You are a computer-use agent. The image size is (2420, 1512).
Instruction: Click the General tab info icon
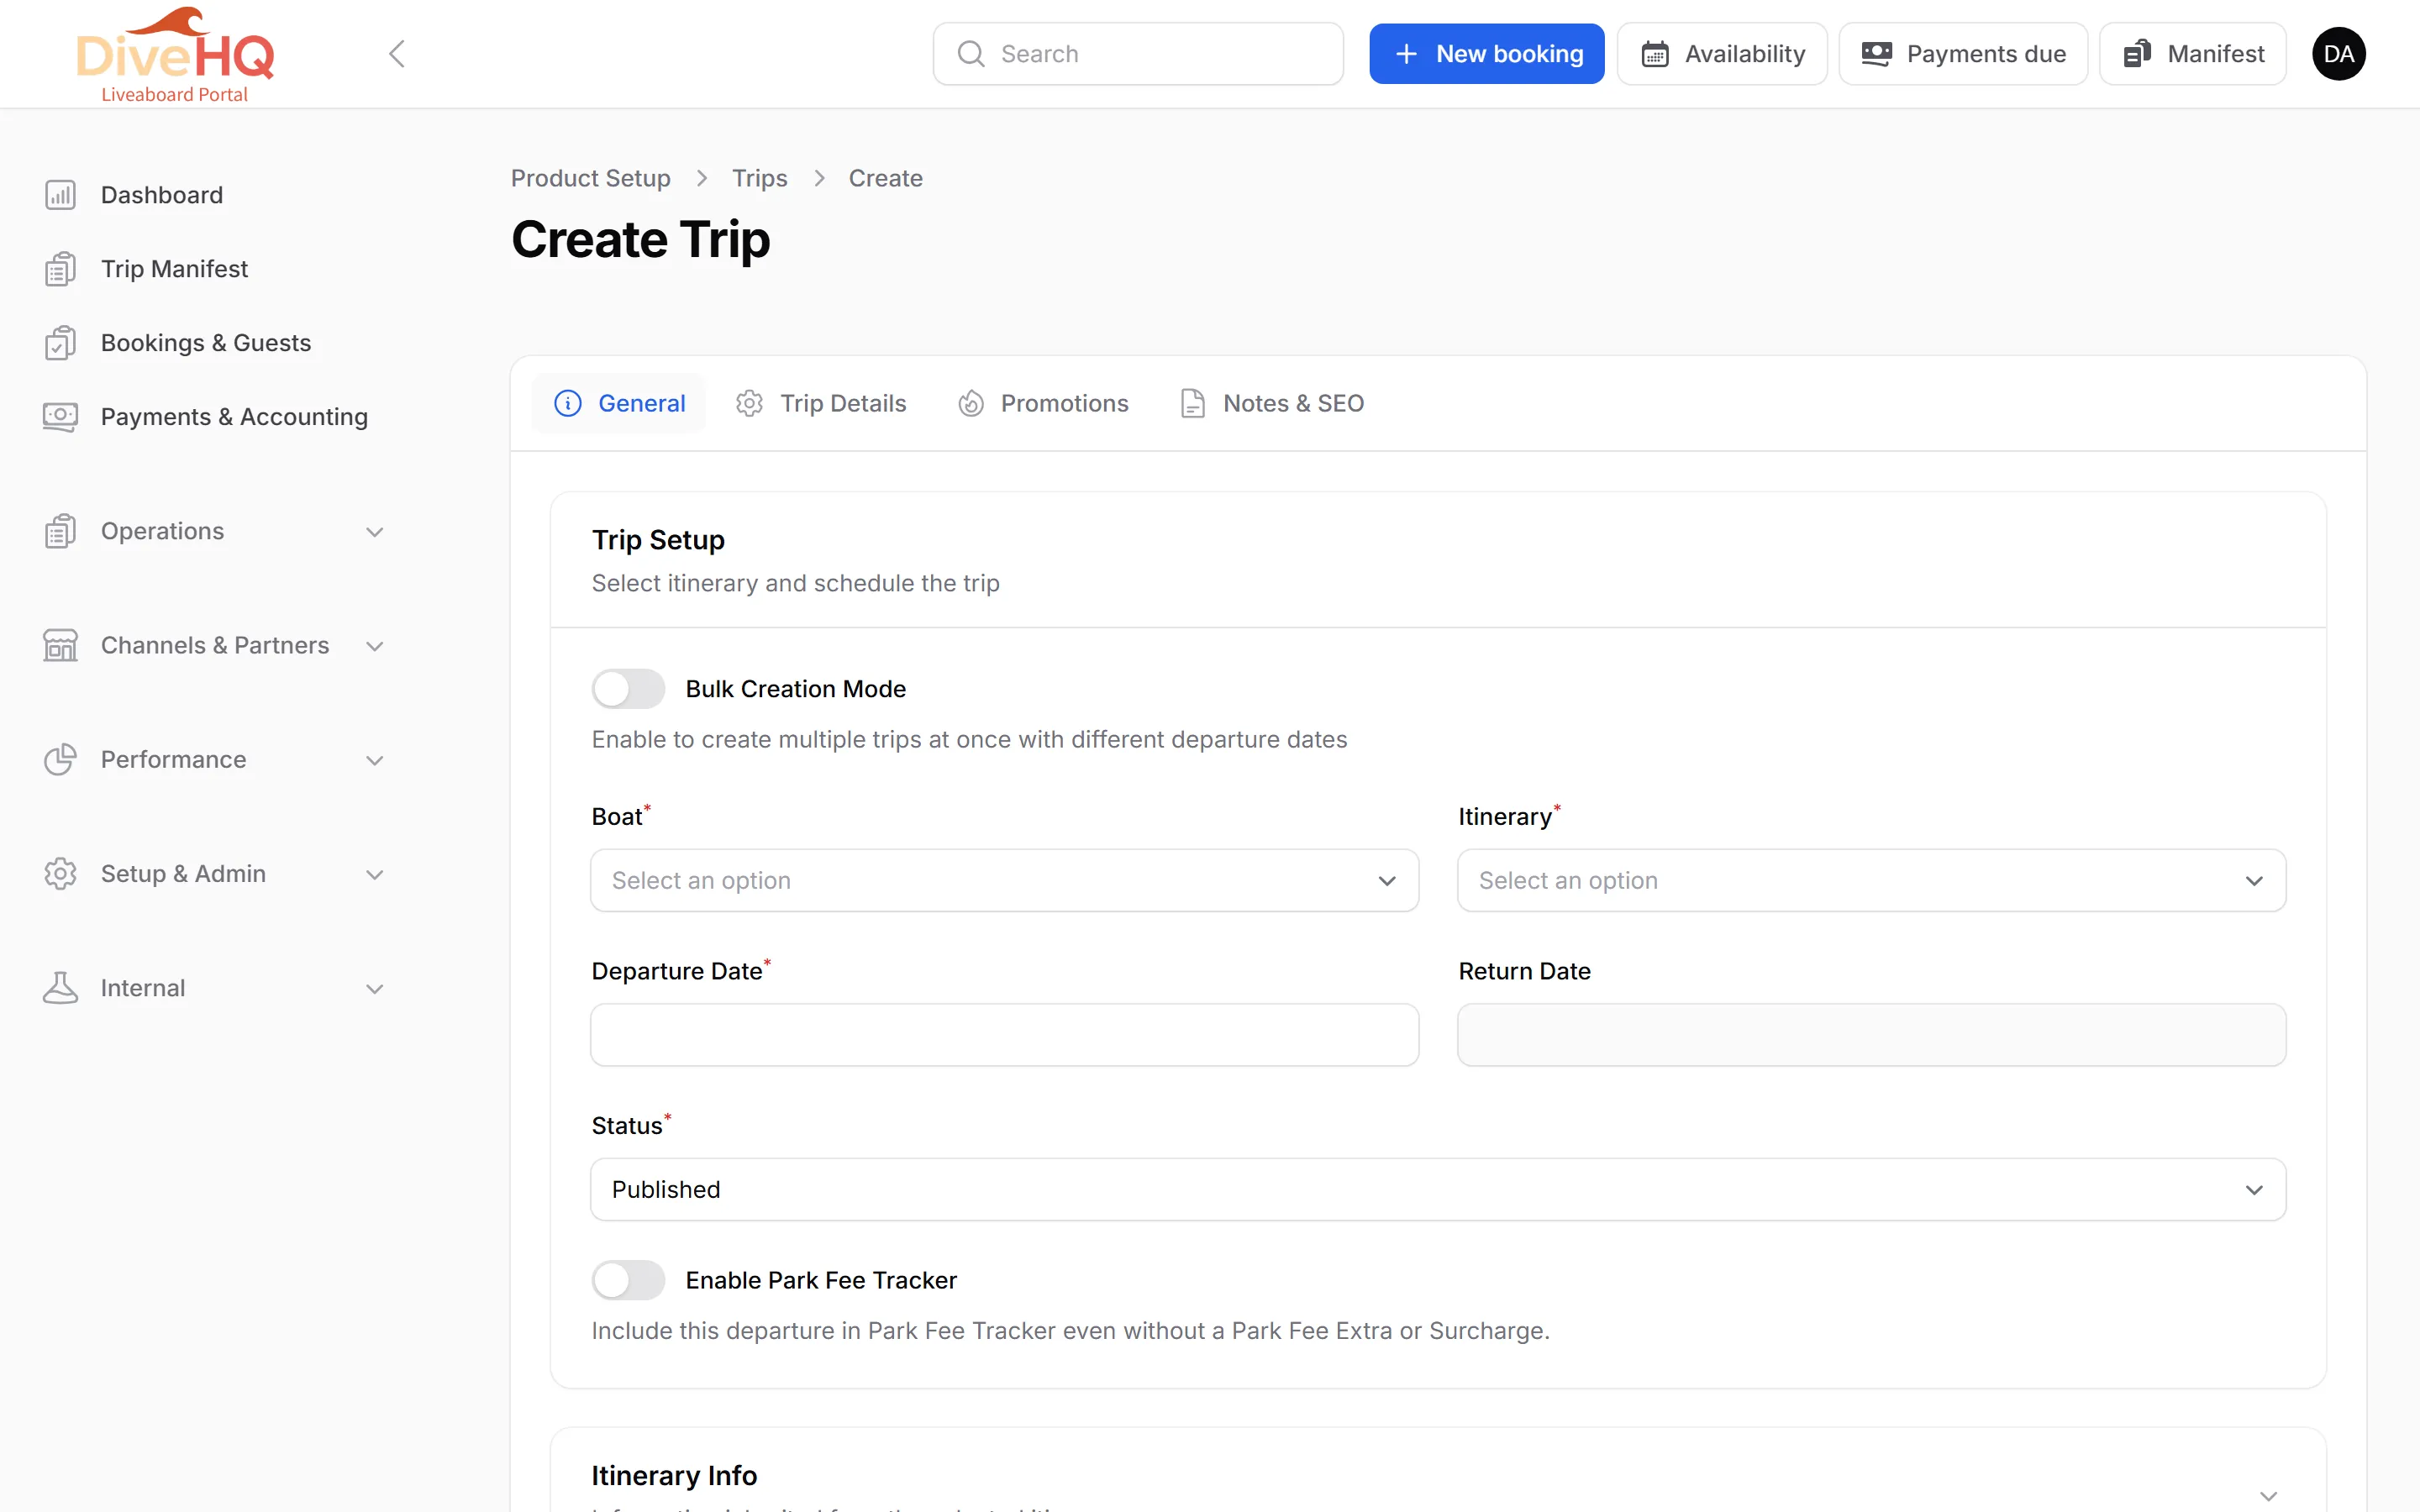(x=568, y=403)
